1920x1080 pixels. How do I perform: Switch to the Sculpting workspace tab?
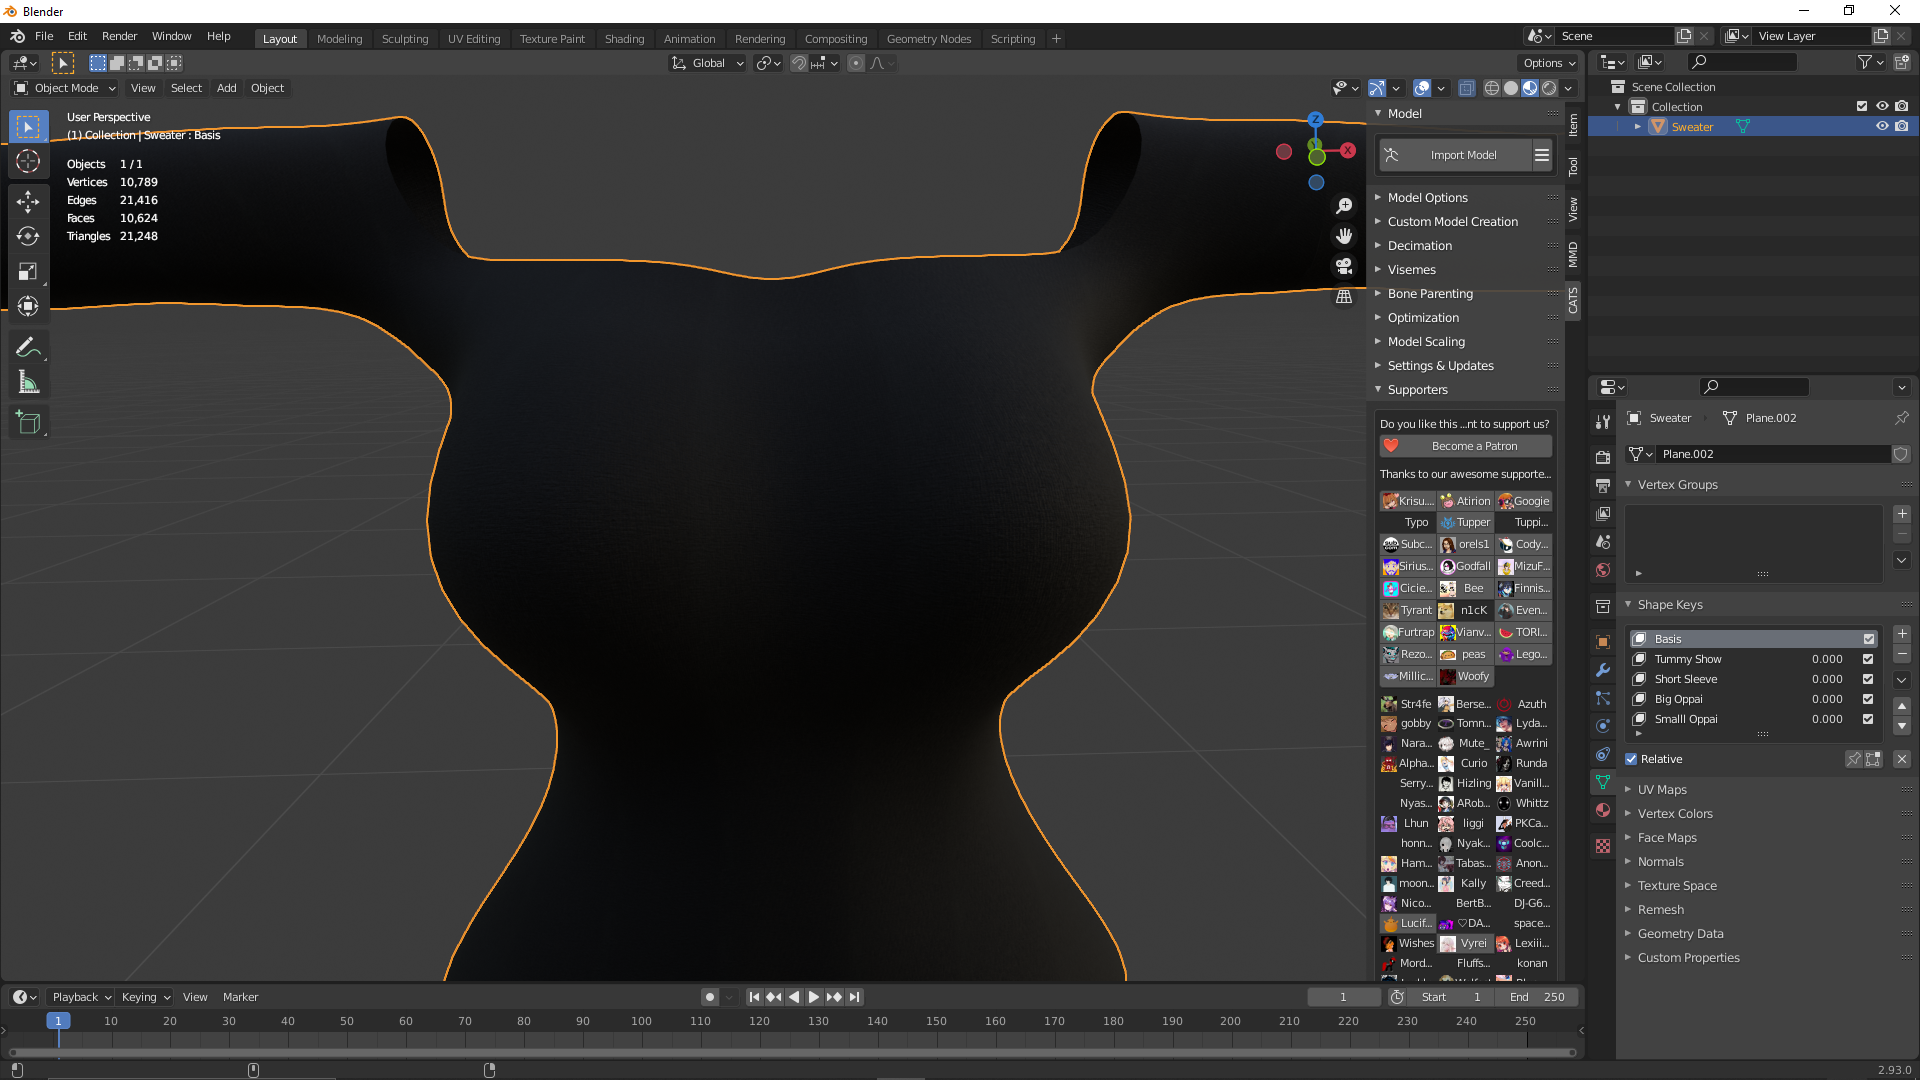(x=405, y=39)
